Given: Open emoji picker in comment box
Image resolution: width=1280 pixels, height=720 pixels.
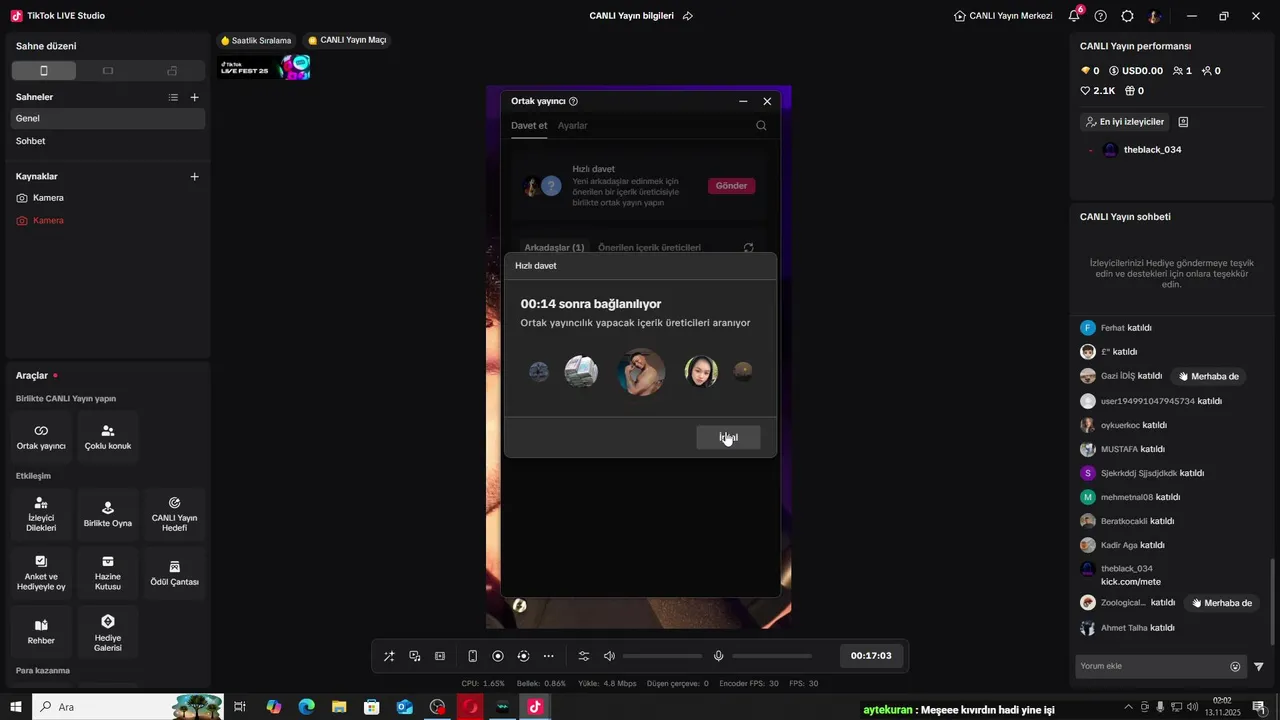Looking at the screenshot, I should point(1235,667).
